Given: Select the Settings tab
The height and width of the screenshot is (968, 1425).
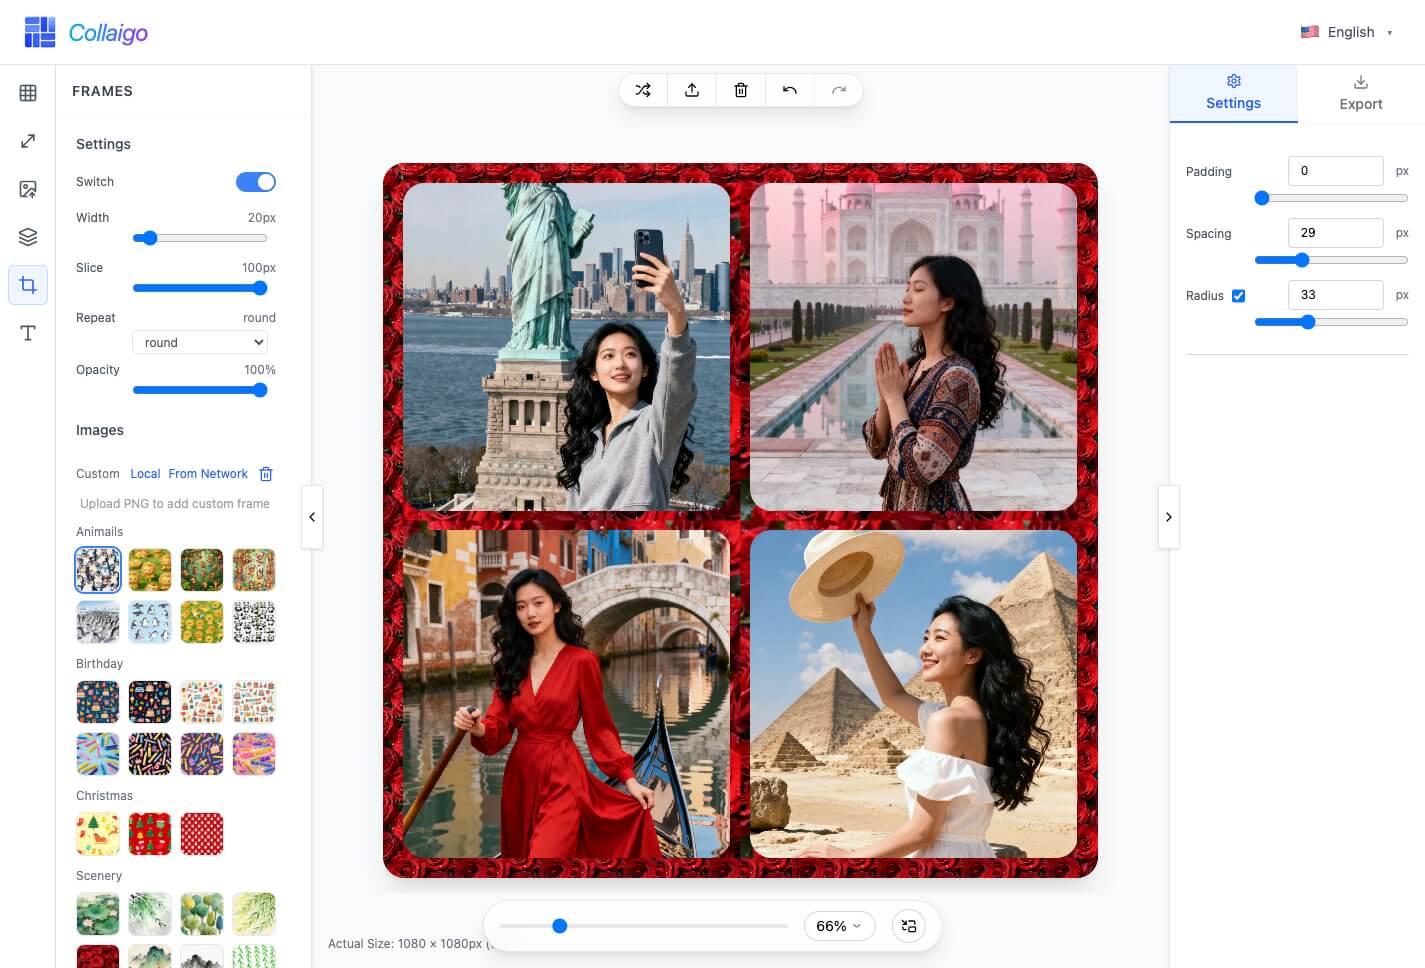Looking at the screenshot, I should tap(1233, 93).
